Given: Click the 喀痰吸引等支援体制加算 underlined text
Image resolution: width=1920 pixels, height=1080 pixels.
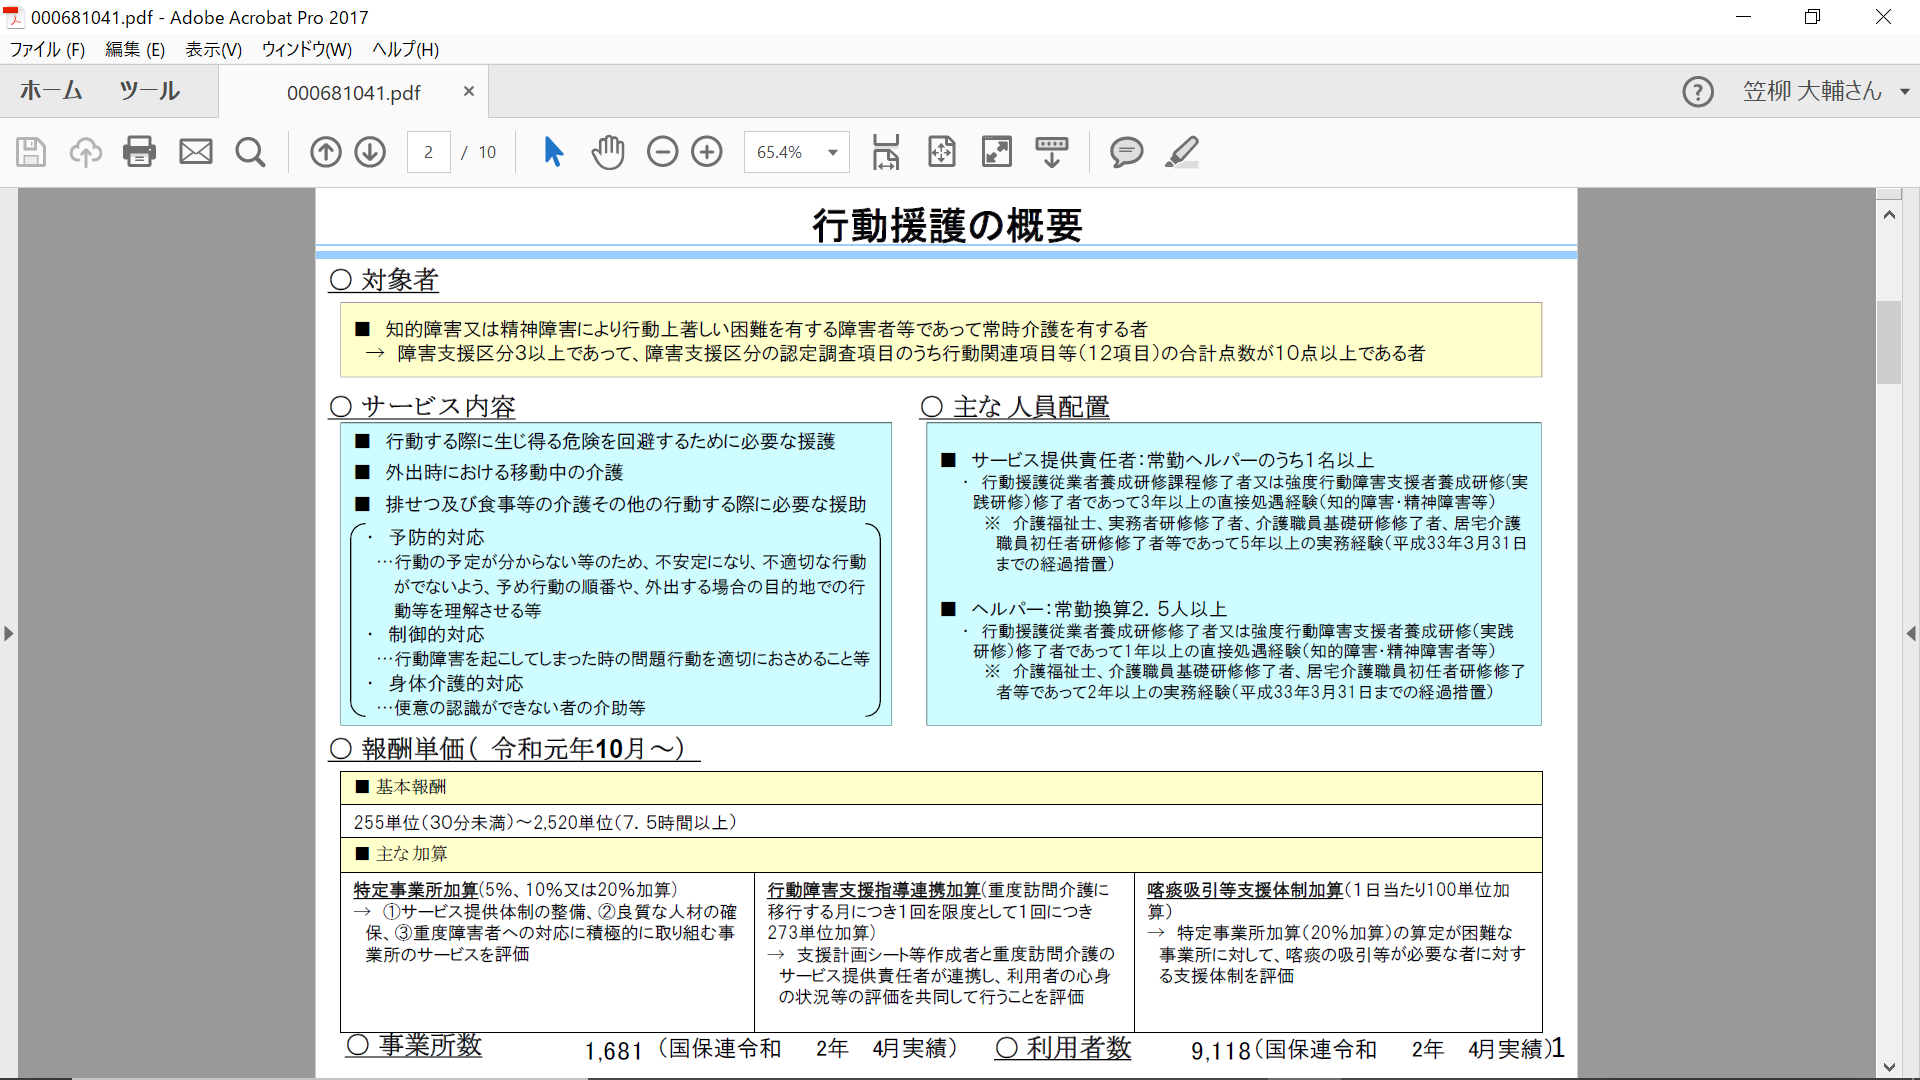Looking at the screenshot, I should point(1245,890).
